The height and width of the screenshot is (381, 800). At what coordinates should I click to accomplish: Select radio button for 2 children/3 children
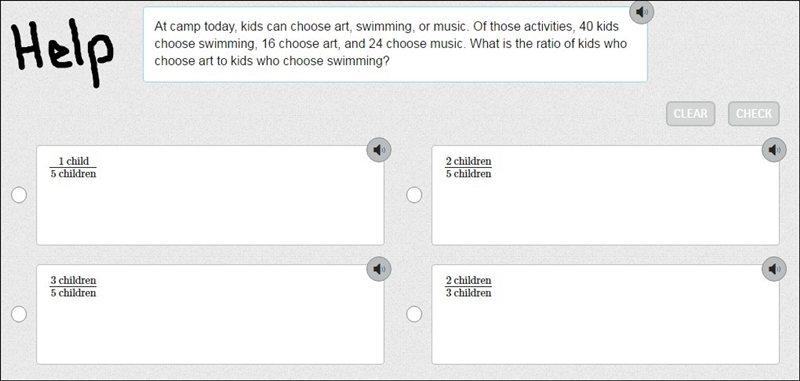coord(414,314)
